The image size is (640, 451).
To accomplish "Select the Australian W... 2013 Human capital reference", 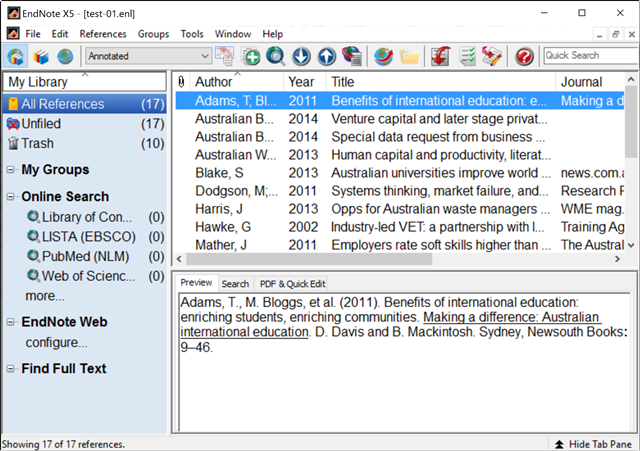I will [x=400, y=155].
